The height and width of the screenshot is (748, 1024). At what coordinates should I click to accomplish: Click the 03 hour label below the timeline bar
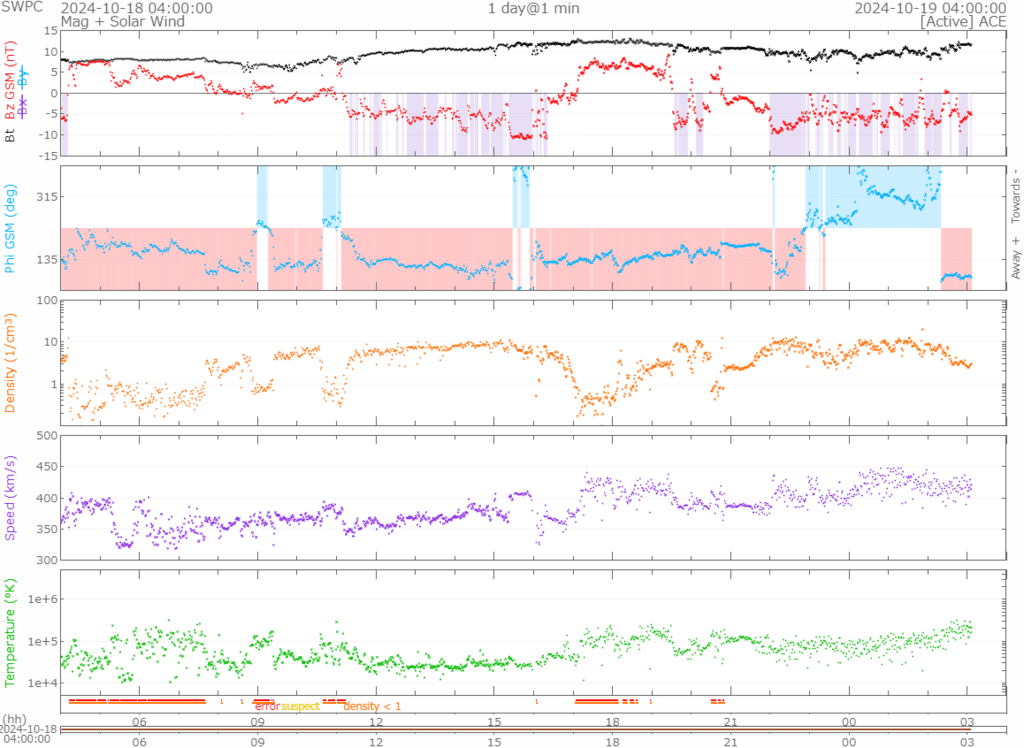(967, 741)
